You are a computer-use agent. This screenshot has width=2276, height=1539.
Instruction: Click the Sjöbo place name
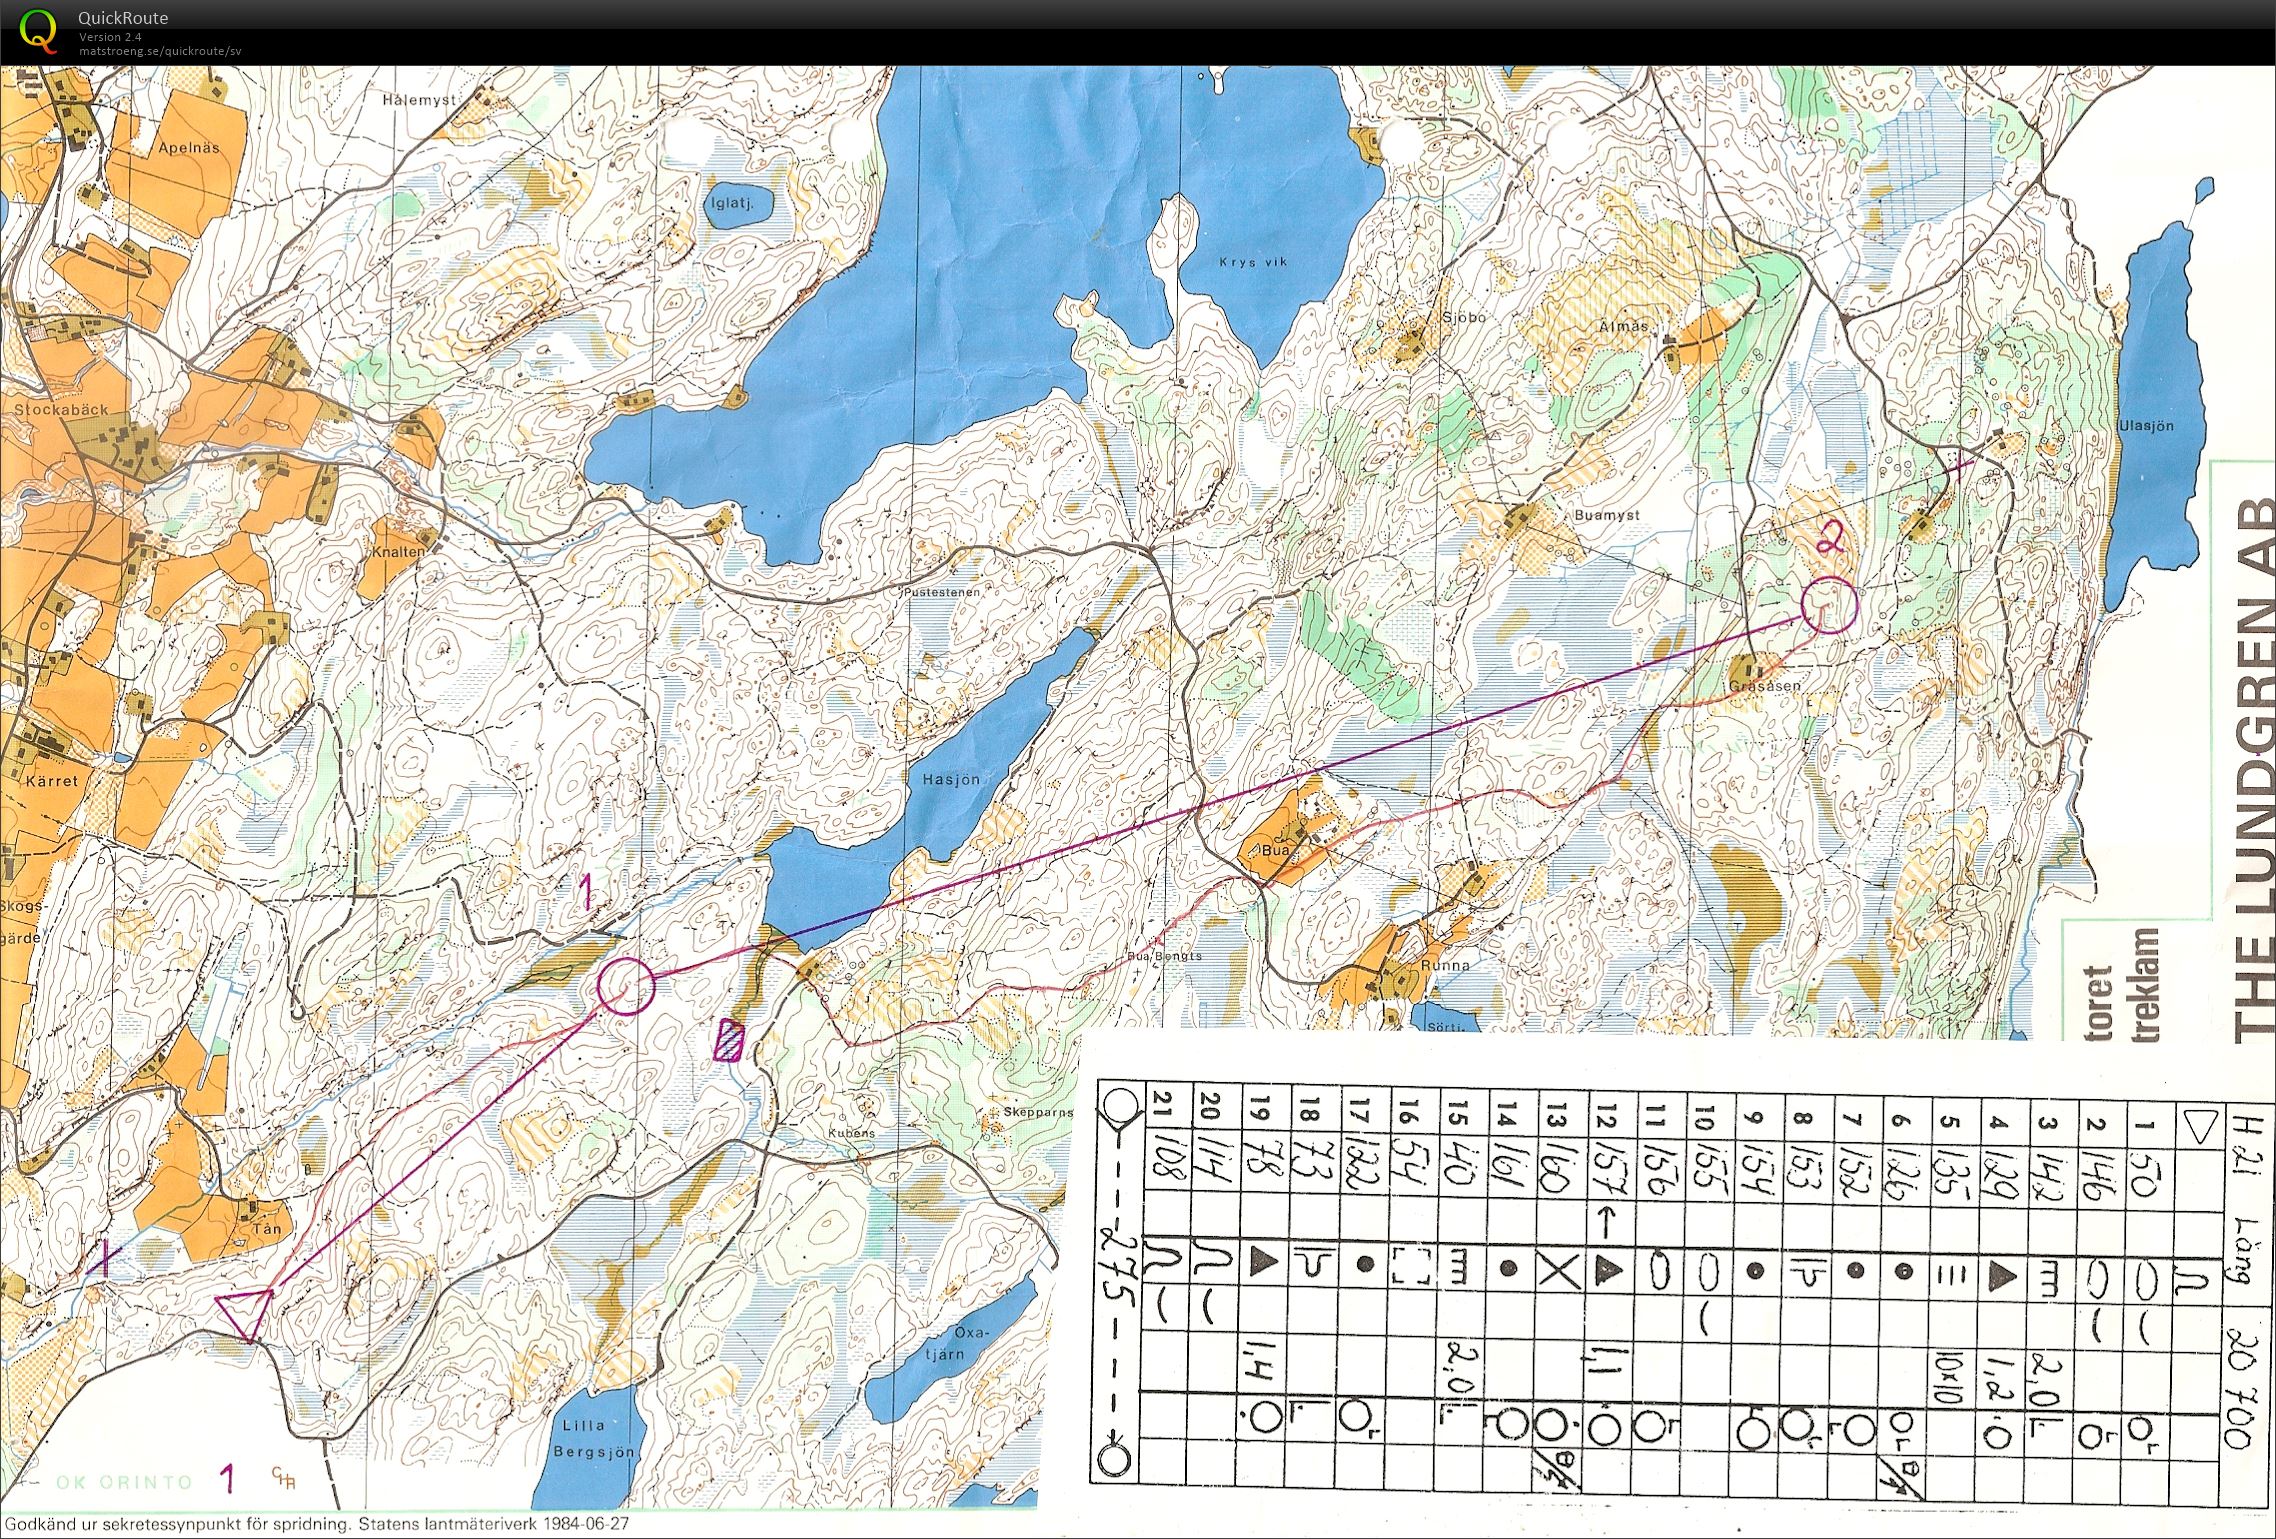pyautogui.click(x=1464, y=317)
